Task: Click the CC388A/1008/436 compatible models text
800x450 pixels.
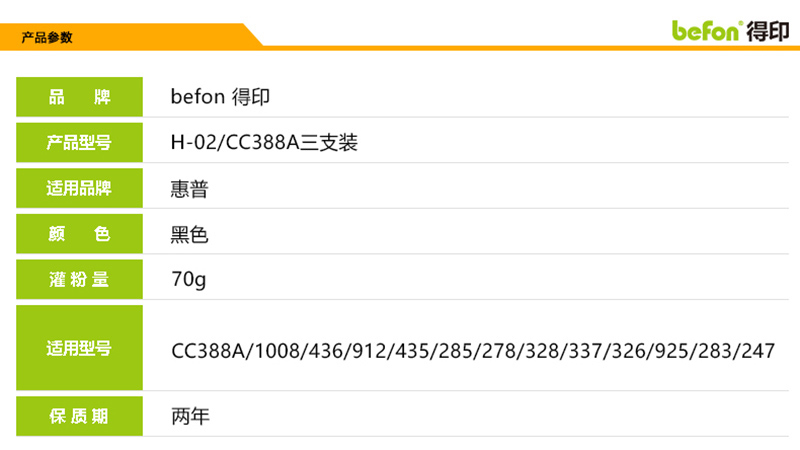Action: tap(473, 351)
